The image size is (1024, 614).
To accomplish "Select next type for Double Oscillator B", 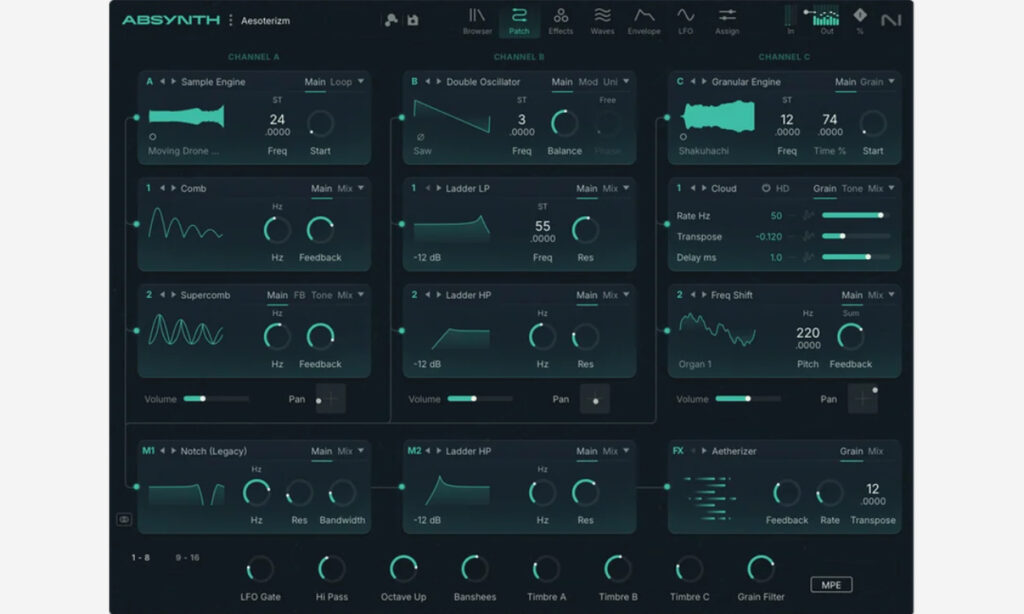I will [x=438, y=82].
